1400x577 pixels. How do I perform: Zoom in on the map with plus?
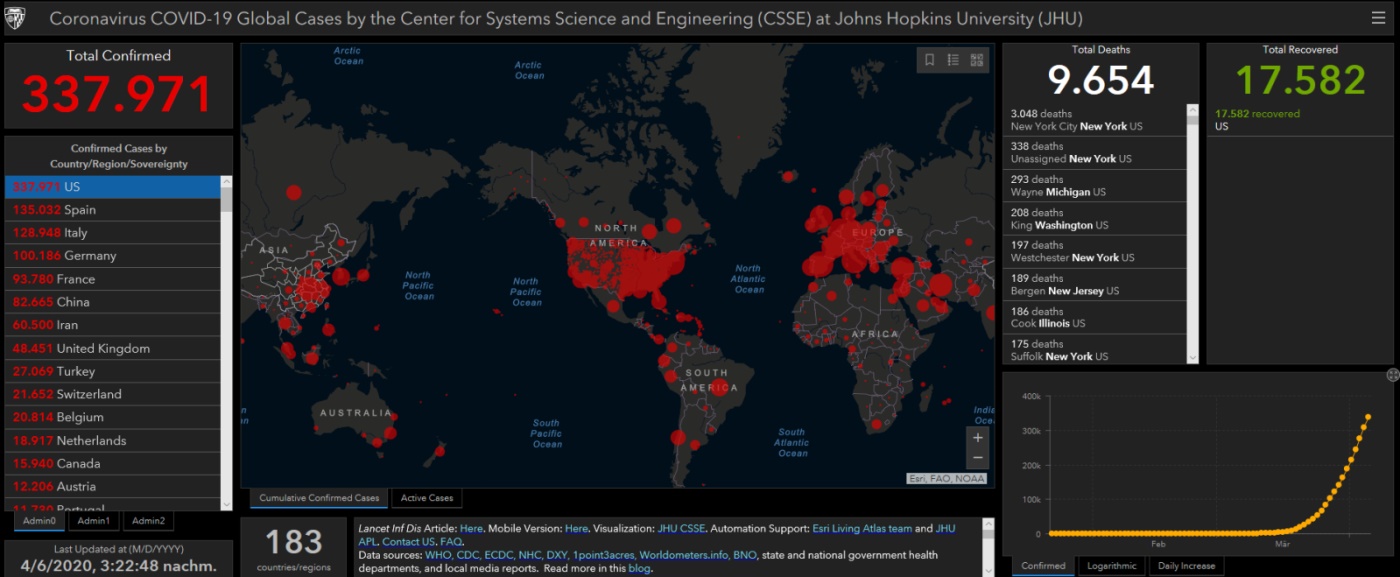click(978, 438)
